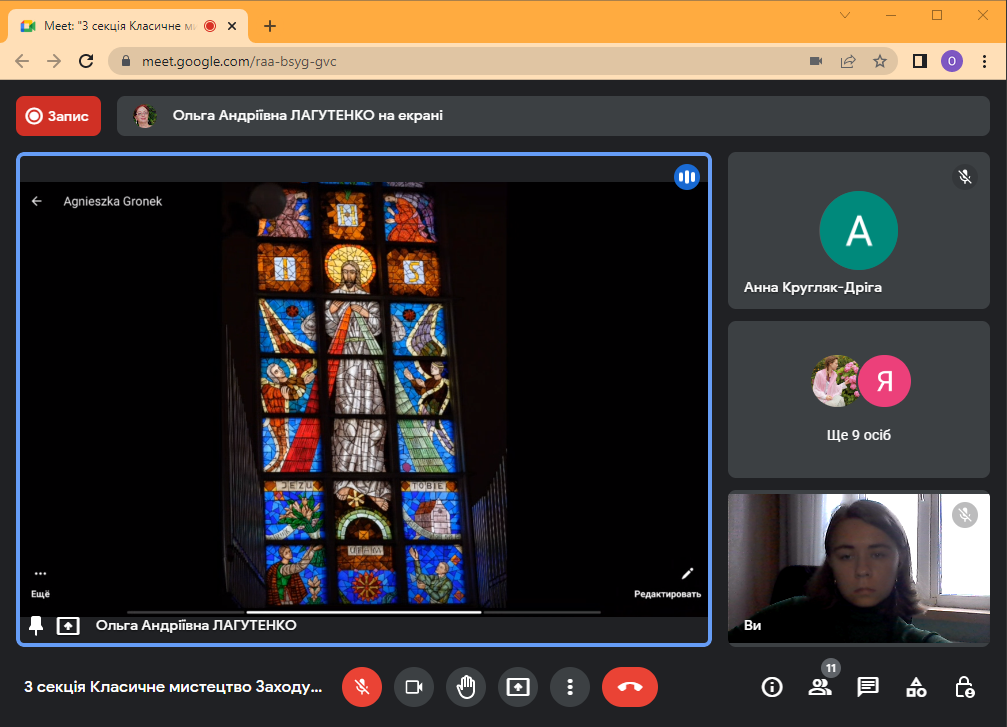Screen dimensions: 1007x727
Task: Start presenting with share screen button
Action: 518,687
